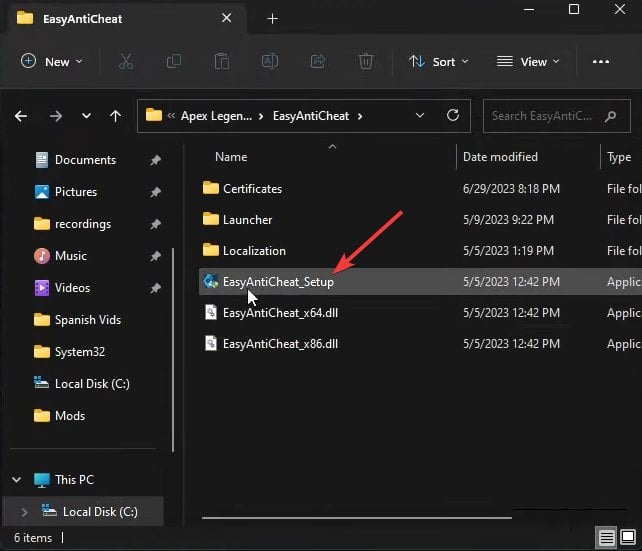This screenshot has width=642, height=551.
Task: Click the horizontal scrollbar in file list
Action: [357, 518]
